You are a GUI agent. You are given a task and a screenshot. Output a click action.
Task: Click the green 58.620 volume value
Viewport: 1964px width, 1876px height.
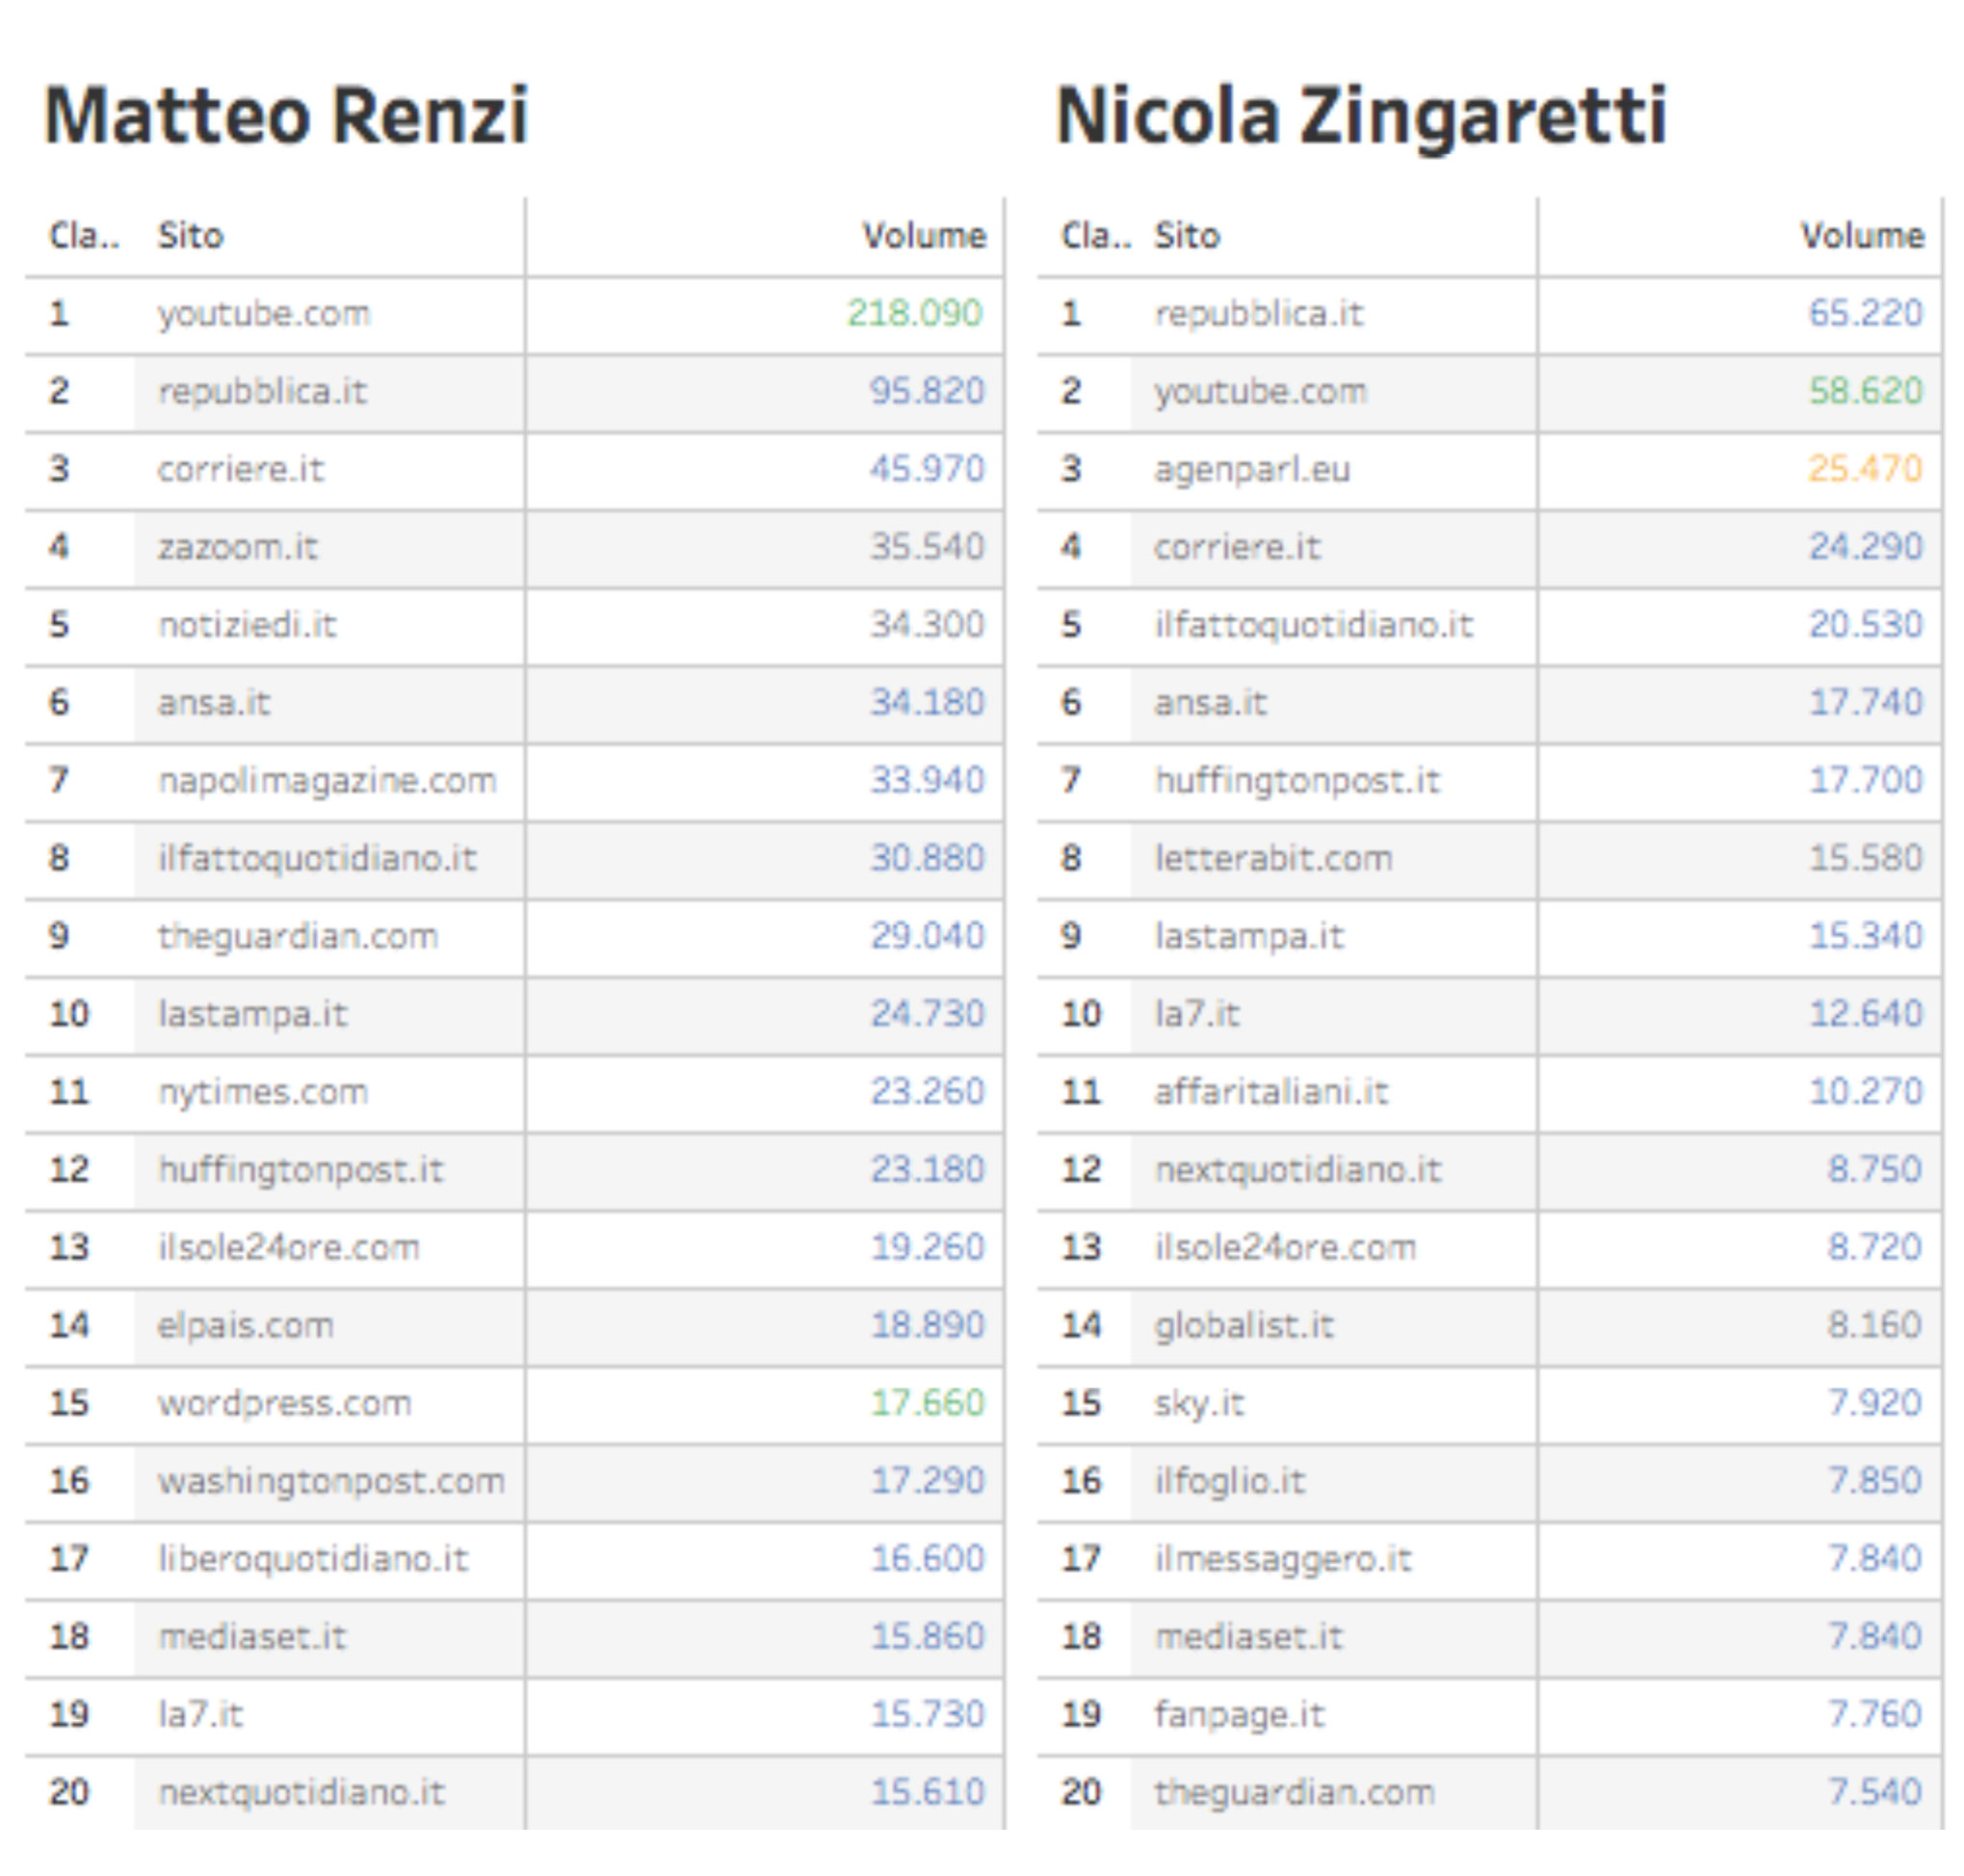tap(1864, 391)
